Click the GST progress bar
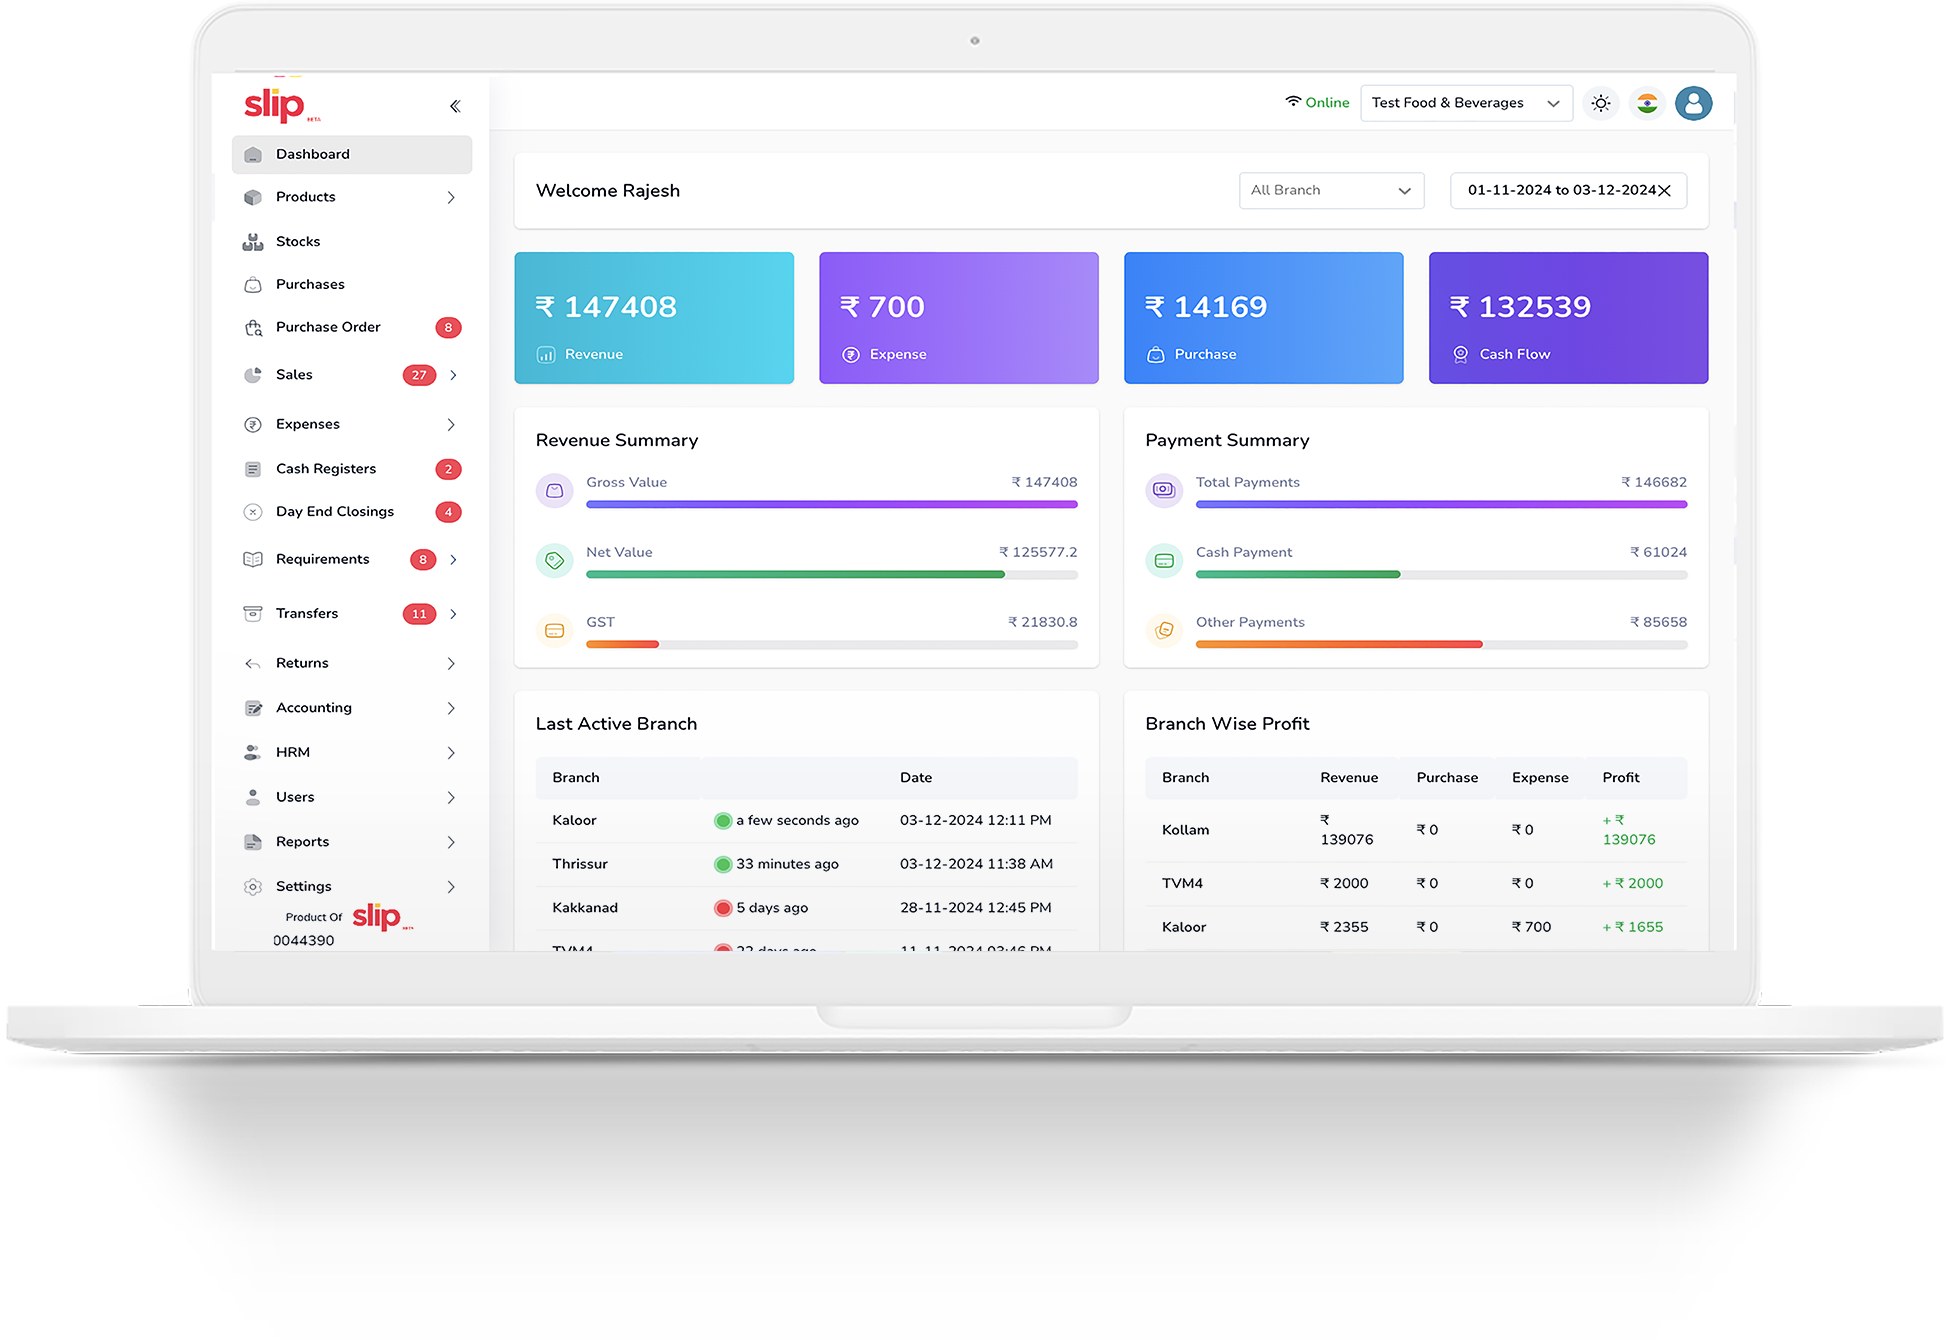 (x=832, y=645)
